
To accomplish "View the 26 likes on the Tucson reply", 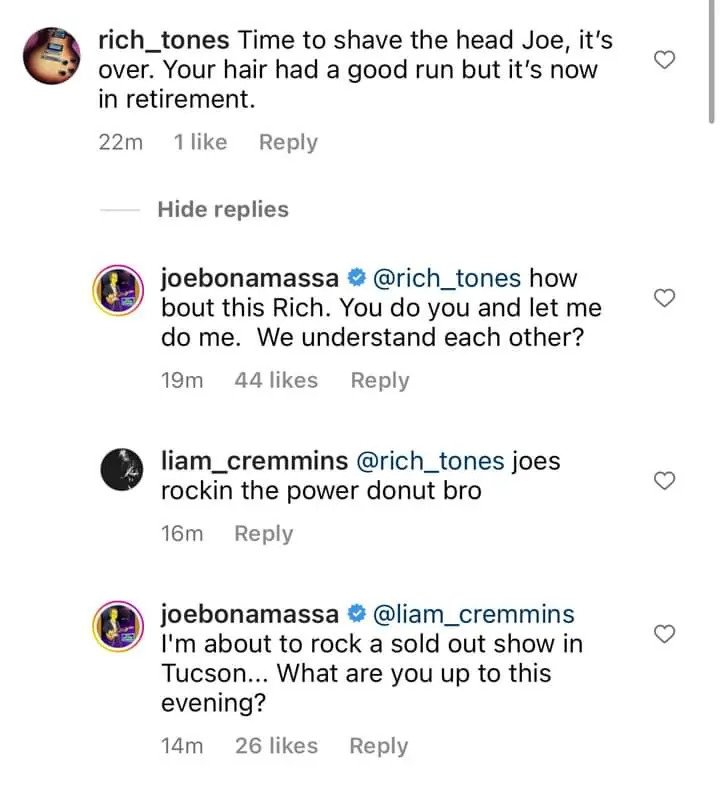I will [x=276, y=746].
